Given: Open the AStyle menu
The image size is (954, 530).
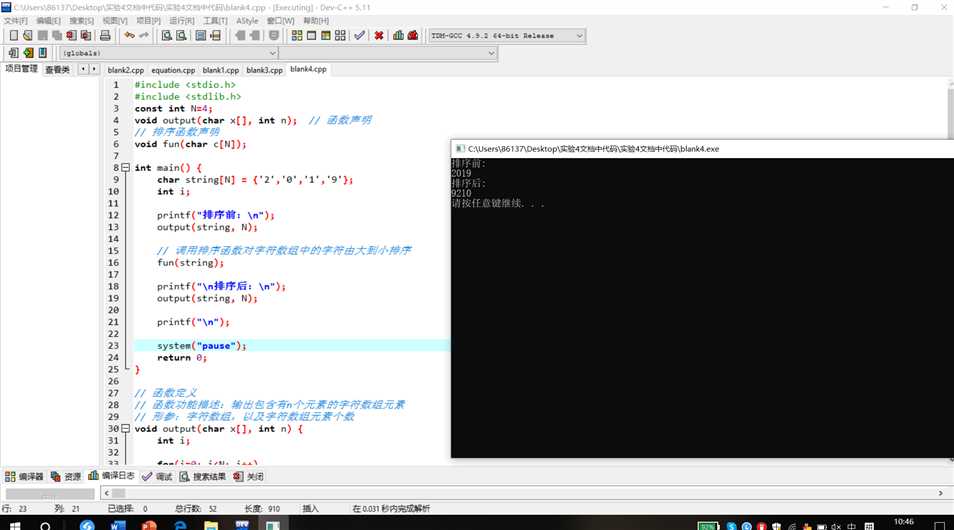Looking at the screenshot, I should [247, 21].
